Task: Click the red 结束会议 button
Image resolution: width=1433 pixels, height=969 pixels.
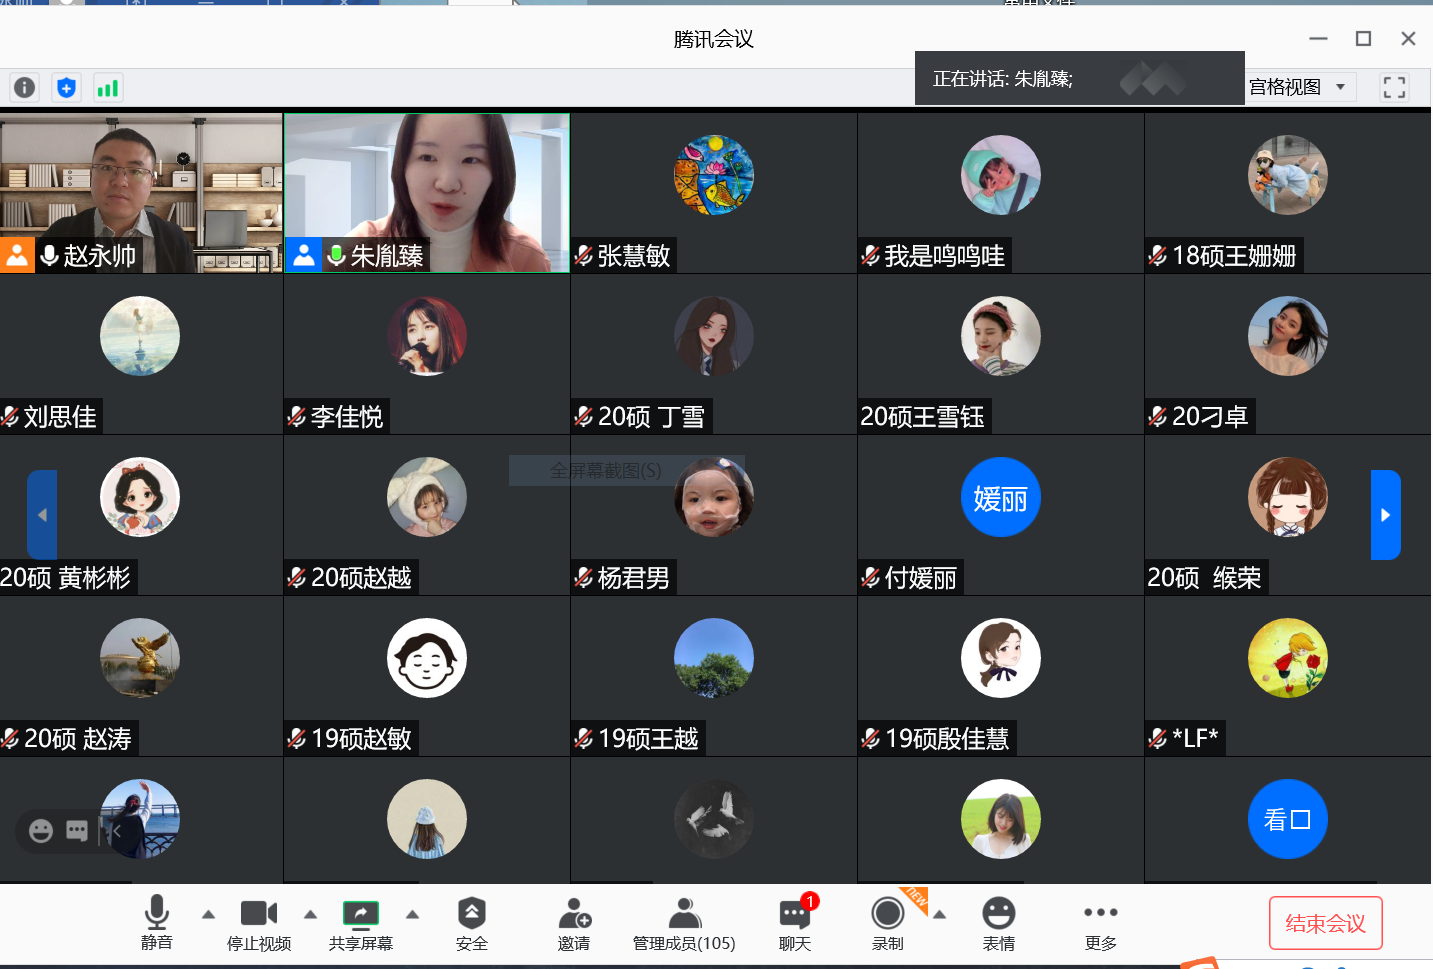Action: (x=1325, y=923)
